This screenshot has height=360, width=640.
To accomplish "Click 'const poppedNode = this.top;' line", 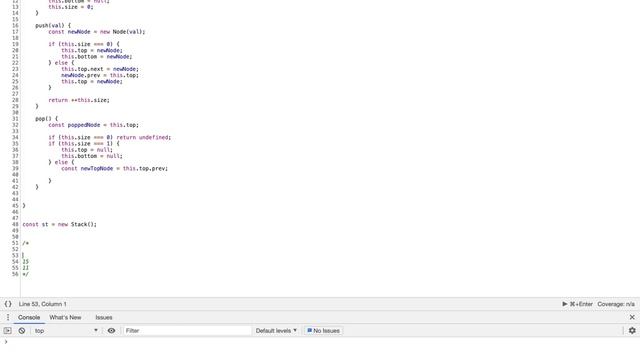I will 93,125.
